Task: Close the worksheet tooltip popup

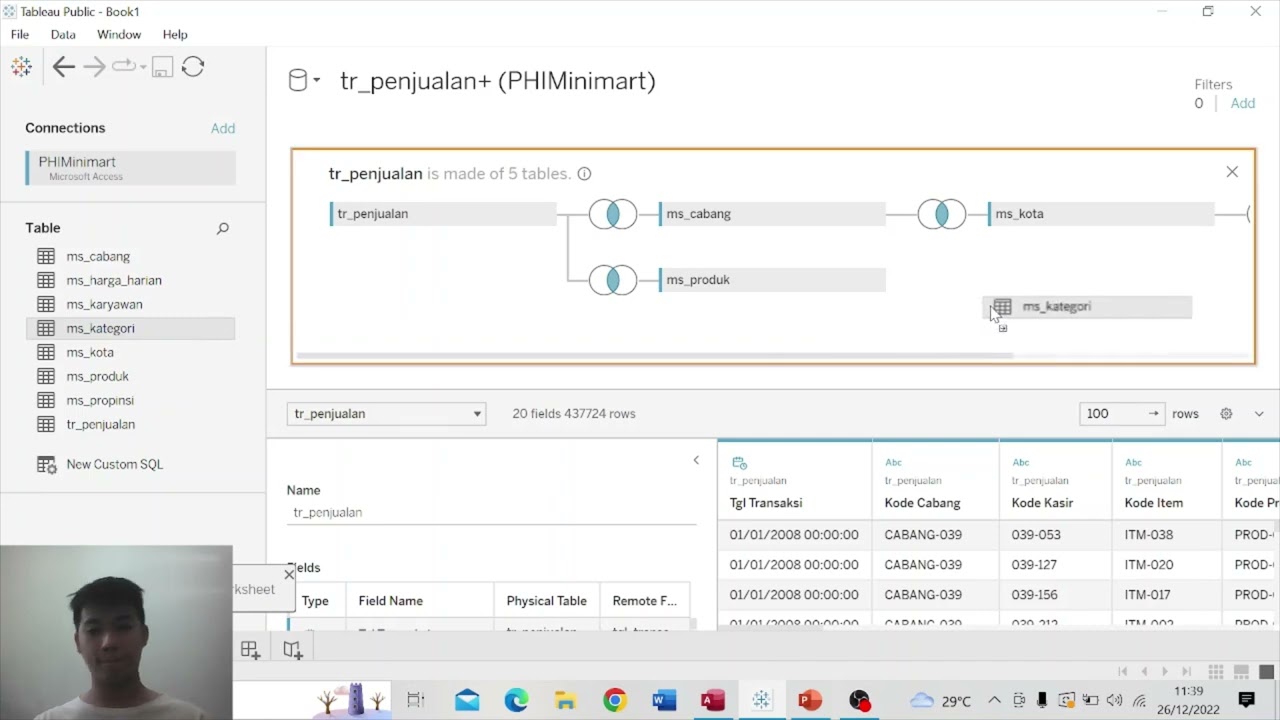Action: click(x=289, y=574)
